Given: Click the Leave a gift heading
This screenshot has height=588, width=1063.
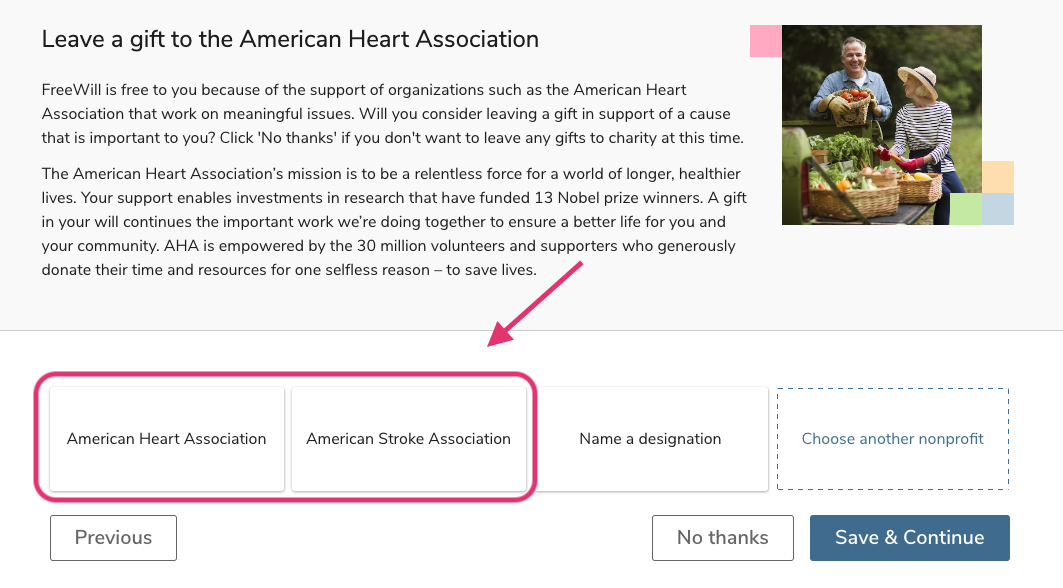Looking at the screenshot, I should click(x=290, y=40).
